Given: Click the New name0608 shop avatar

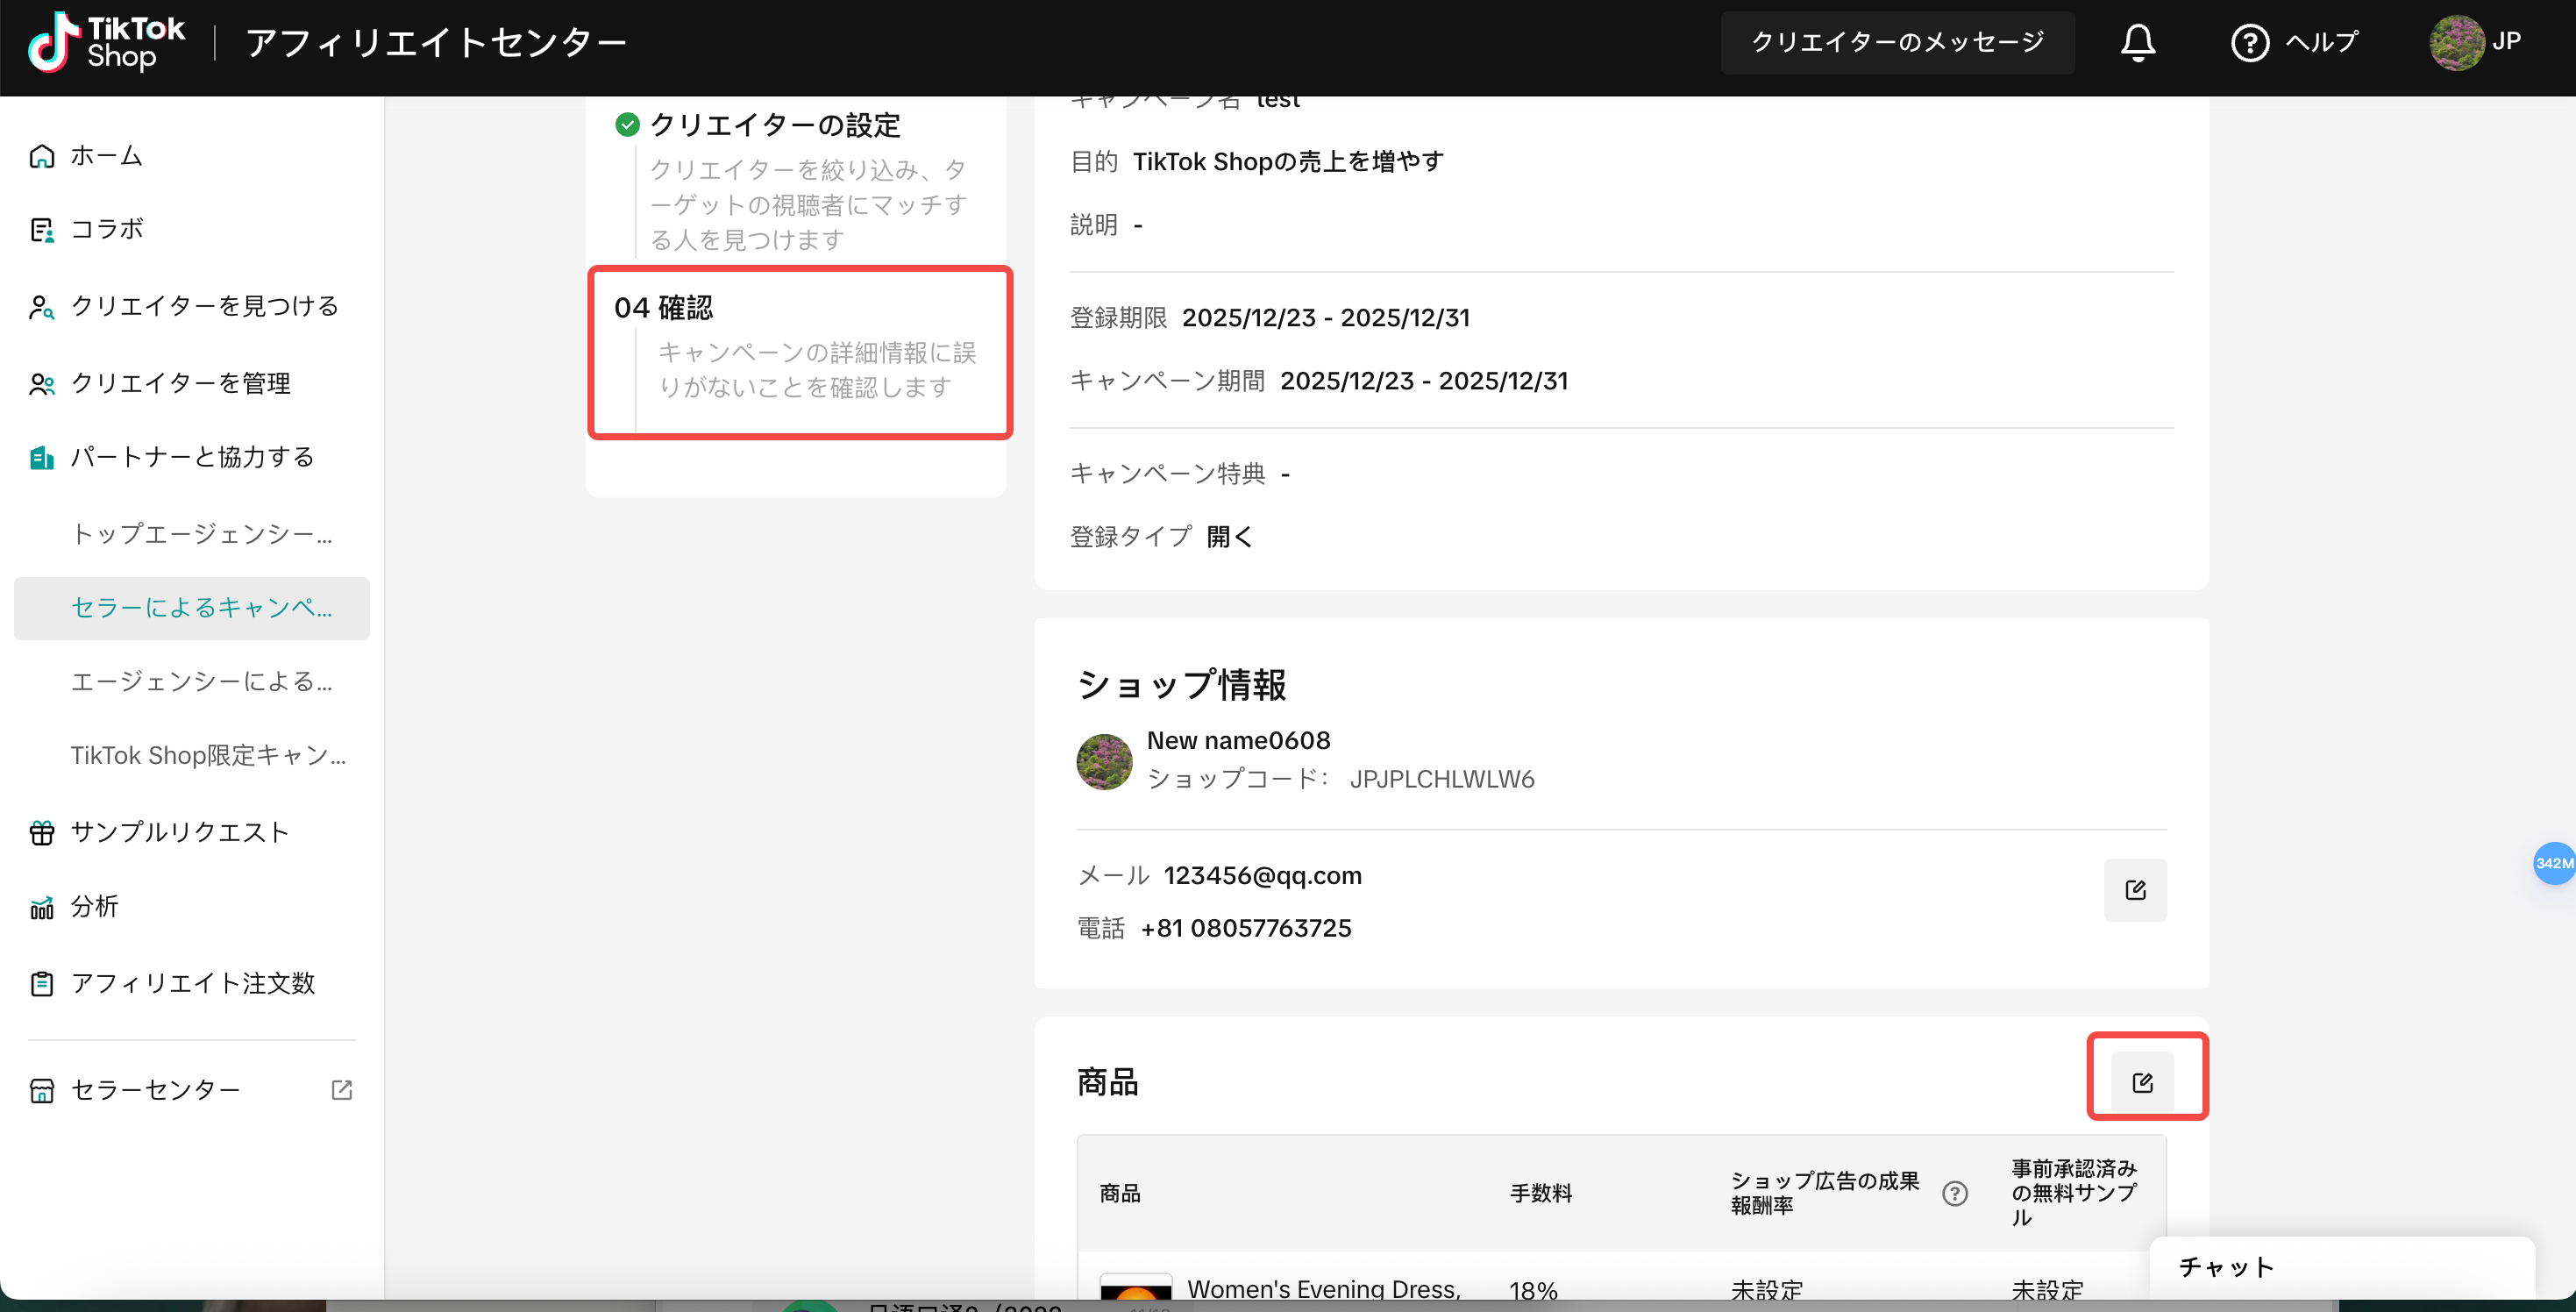Looking at the screenshot, I should click(1104, 762).
